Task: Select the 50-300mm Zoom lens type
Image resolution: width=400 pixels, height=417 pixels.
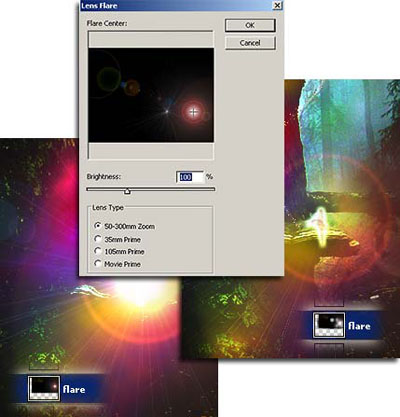Action: click(x=98, y=226)
